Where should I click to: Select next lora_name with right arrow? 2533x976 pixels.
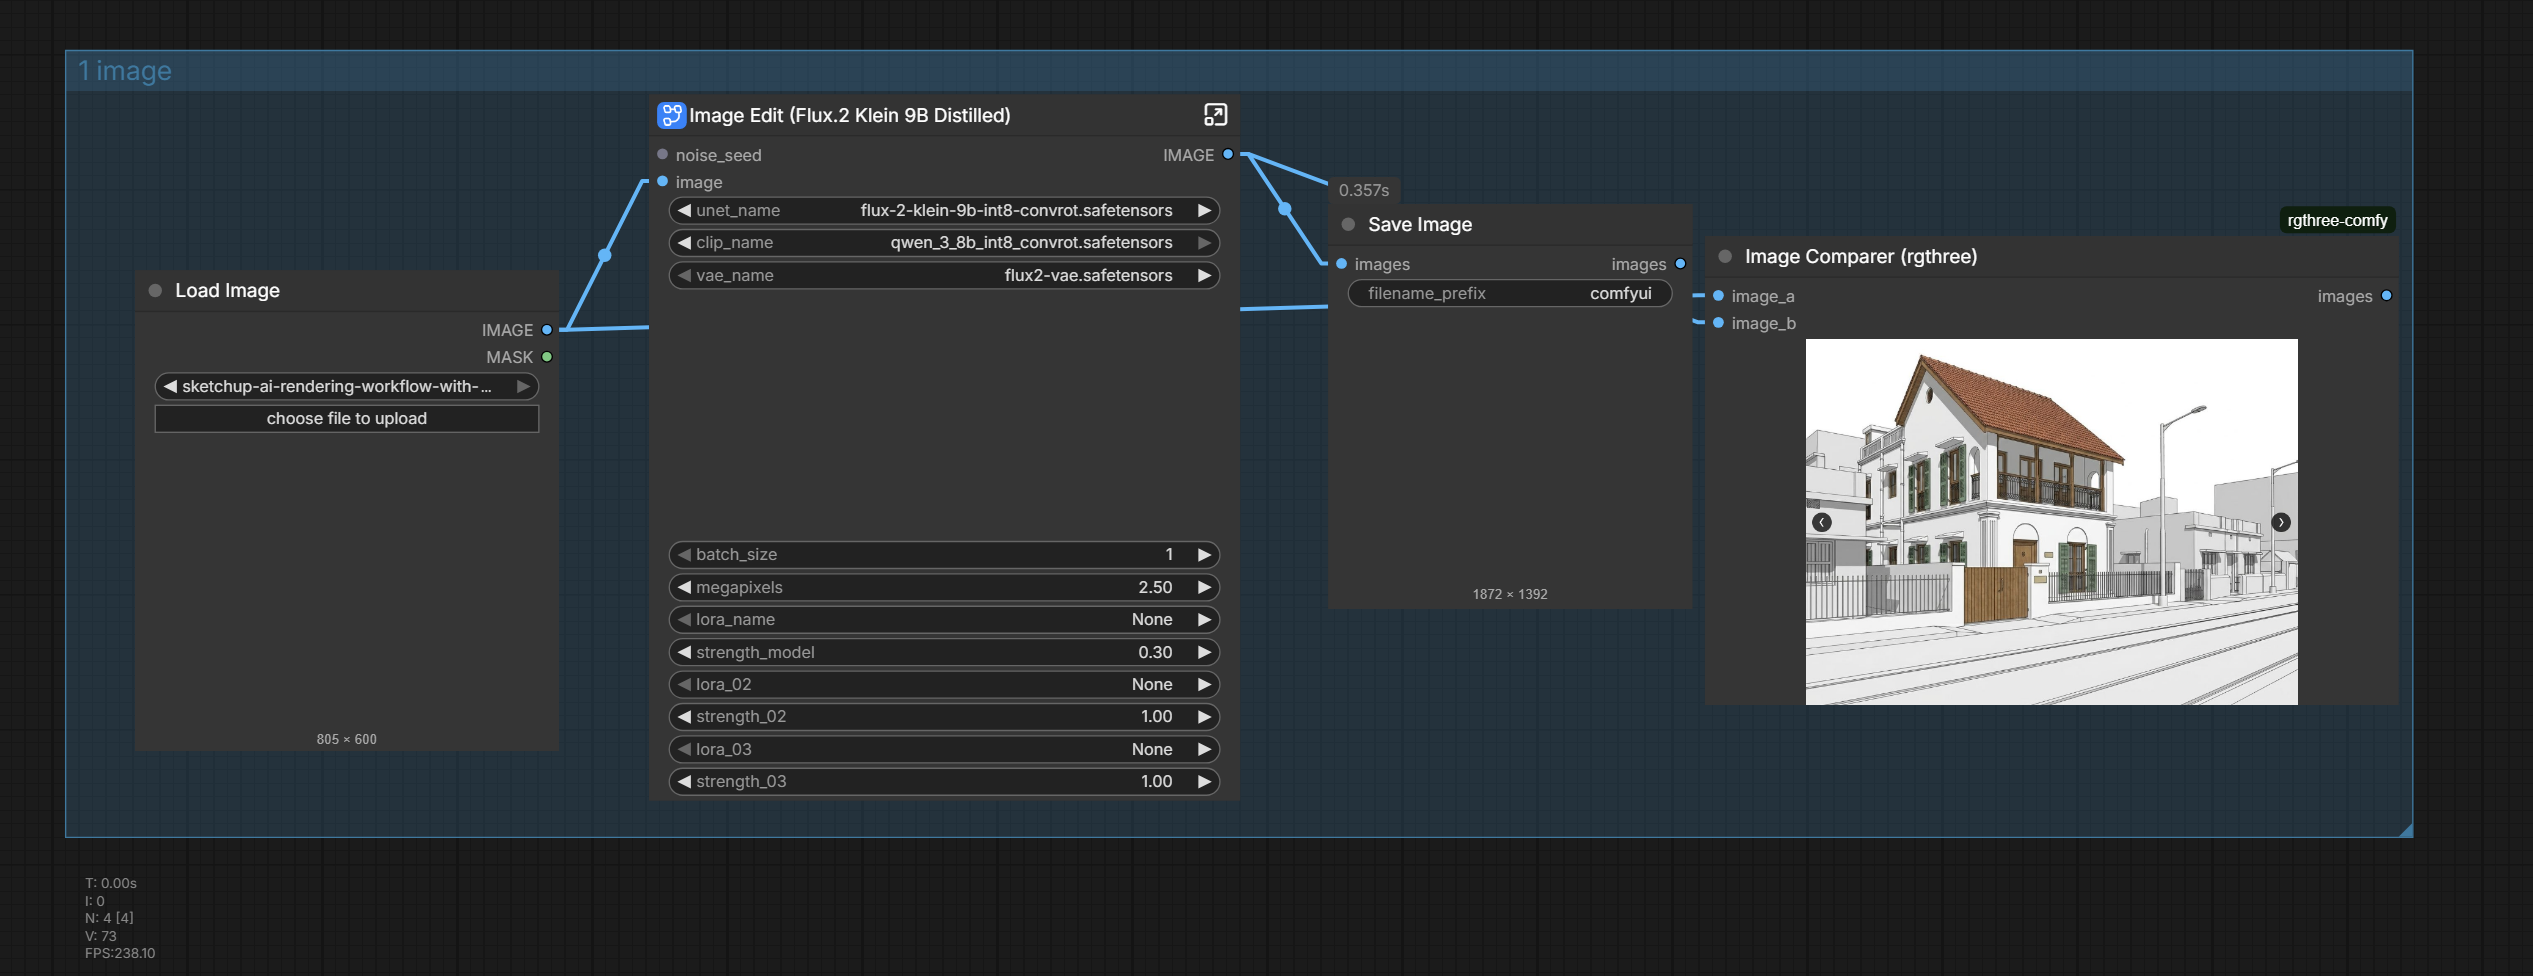(x=1204, y=620)
